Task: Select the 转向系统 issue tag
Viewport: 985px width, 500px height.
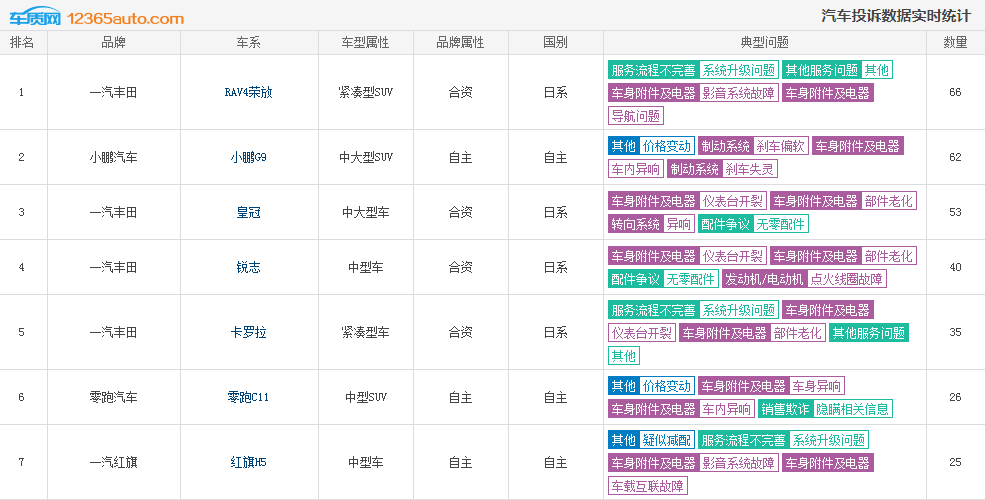Action: coord(635,224)
